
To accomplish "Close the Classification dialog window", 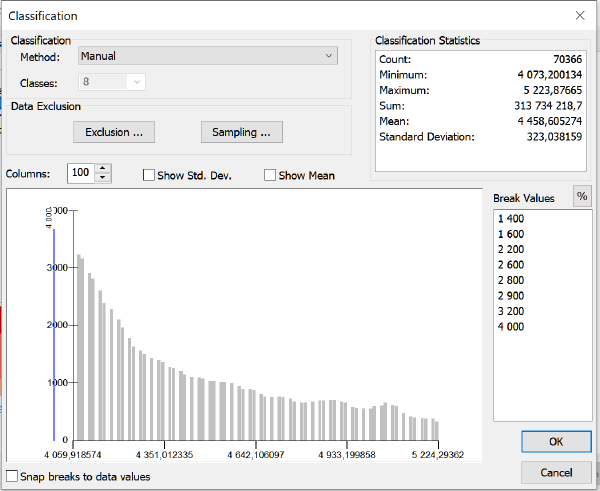I will (579, 16).
